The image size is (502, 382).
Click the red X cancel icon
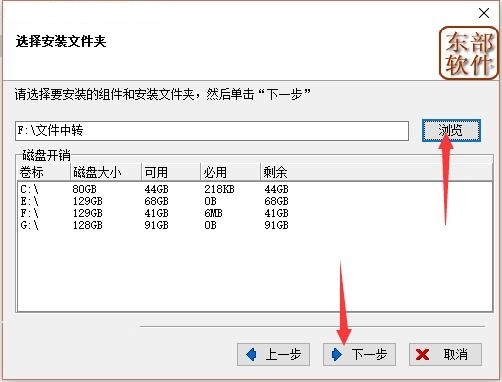click(422, 355)
